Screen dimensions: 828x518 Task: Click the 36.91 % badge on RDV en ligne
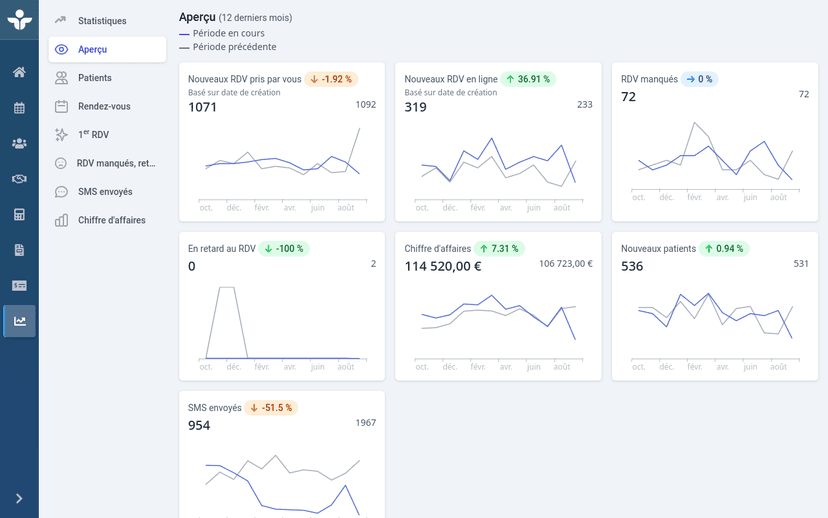point(529,79)
